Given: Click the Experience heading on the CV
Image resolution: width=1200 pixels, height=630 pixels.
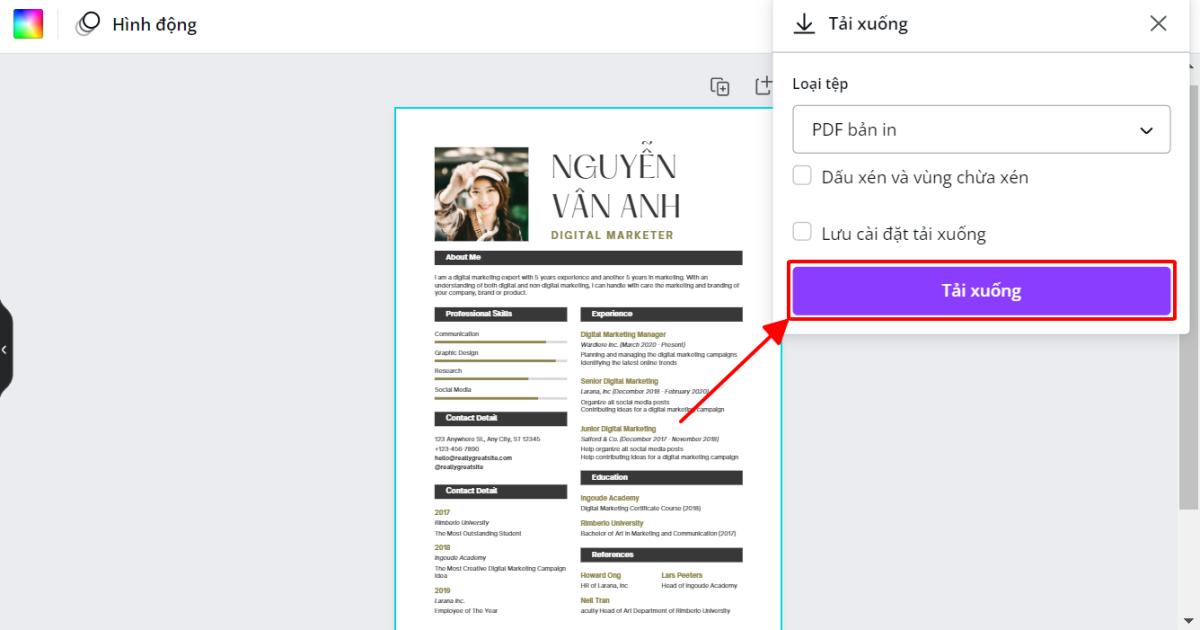Looking at the screenshot, I should click(661, 313).
